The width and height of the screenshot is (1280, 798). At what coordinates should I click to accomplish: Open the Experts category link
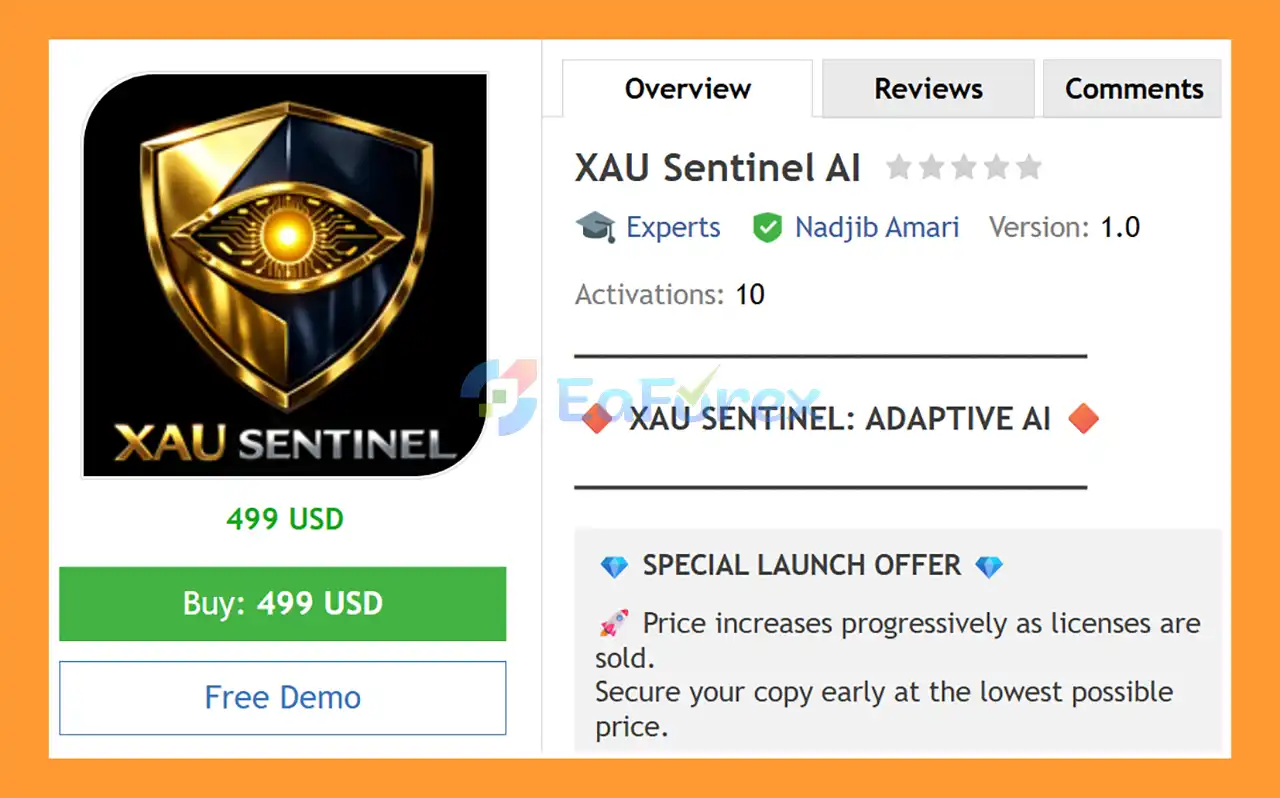673,228
